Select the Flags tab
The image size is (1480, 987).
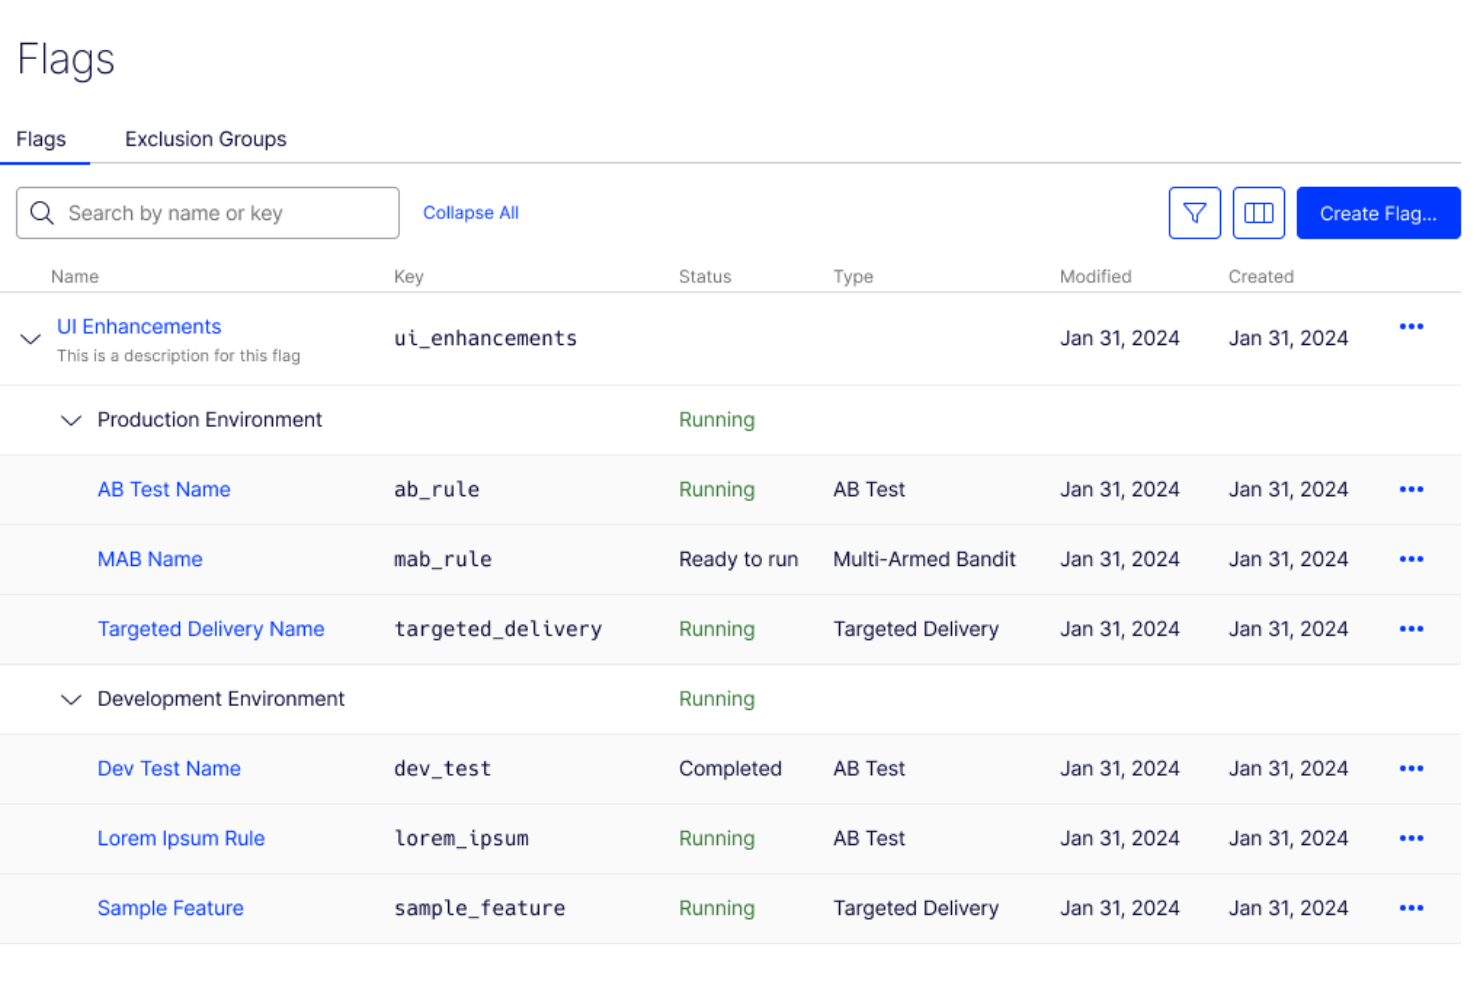click(41, 139)
